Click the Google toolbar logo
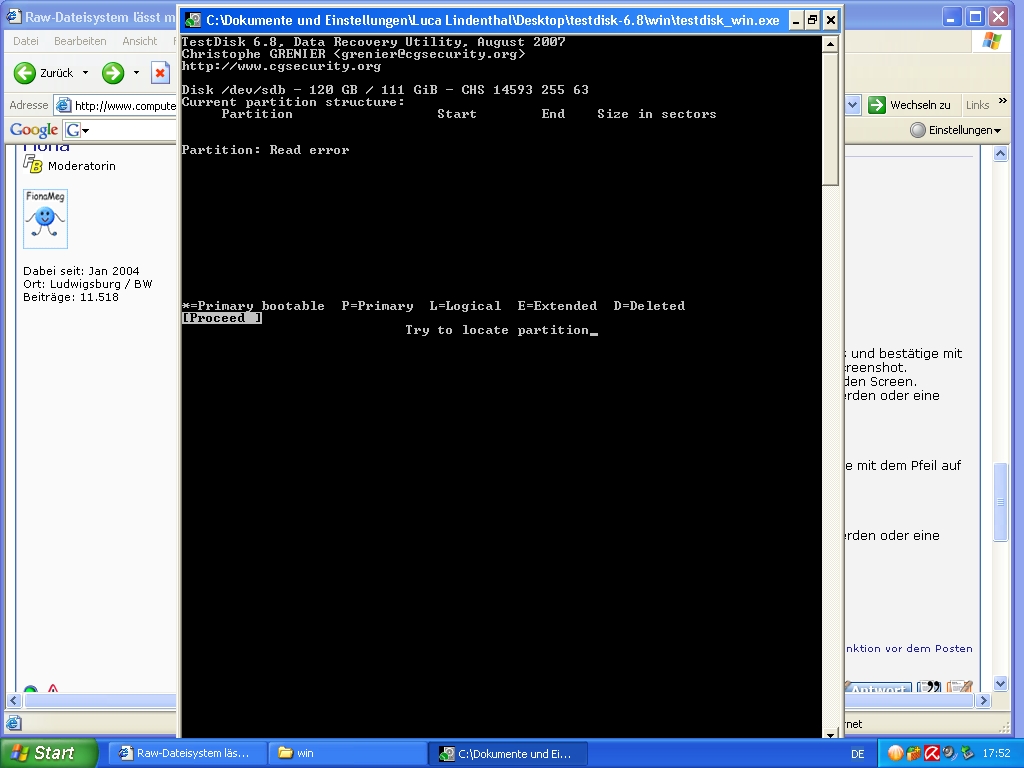The height and width of the screenshot is (768, 1024). (34, 130)
